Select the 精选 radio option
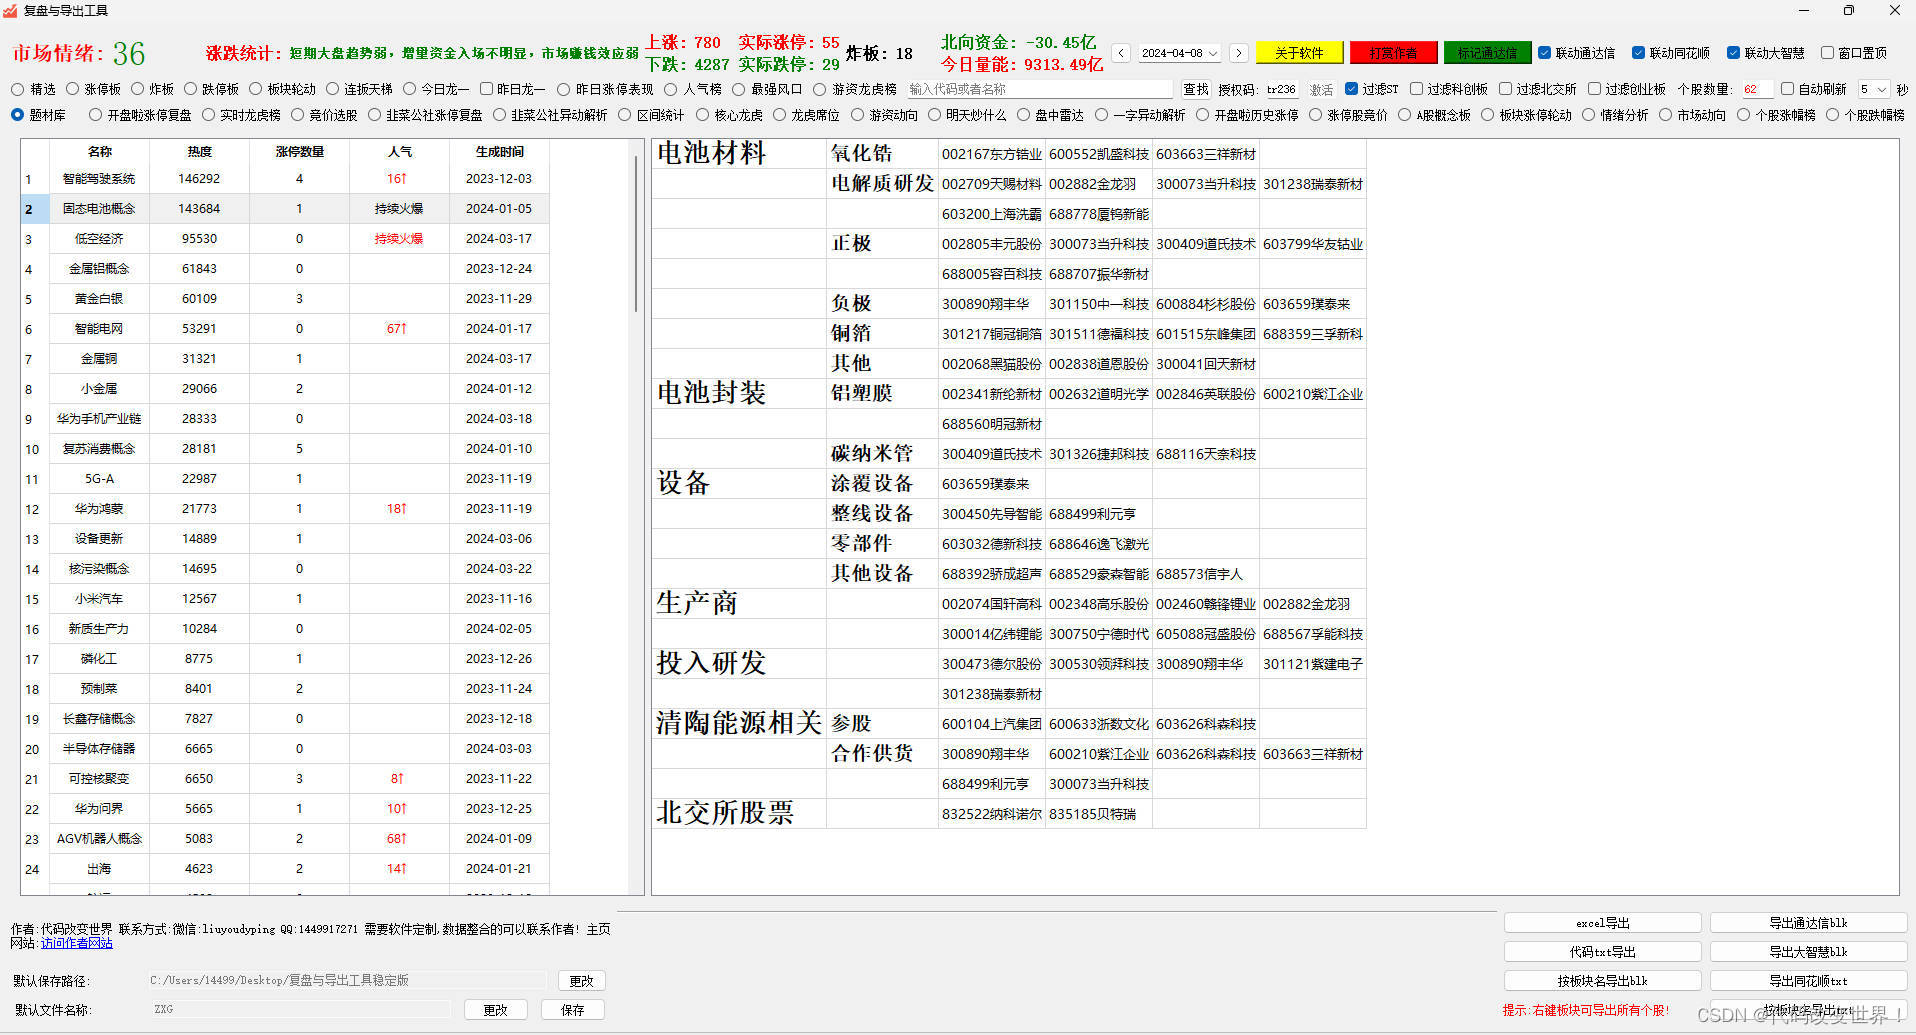This screenshot has height=1035, width=1916. [x=17, y=89]
